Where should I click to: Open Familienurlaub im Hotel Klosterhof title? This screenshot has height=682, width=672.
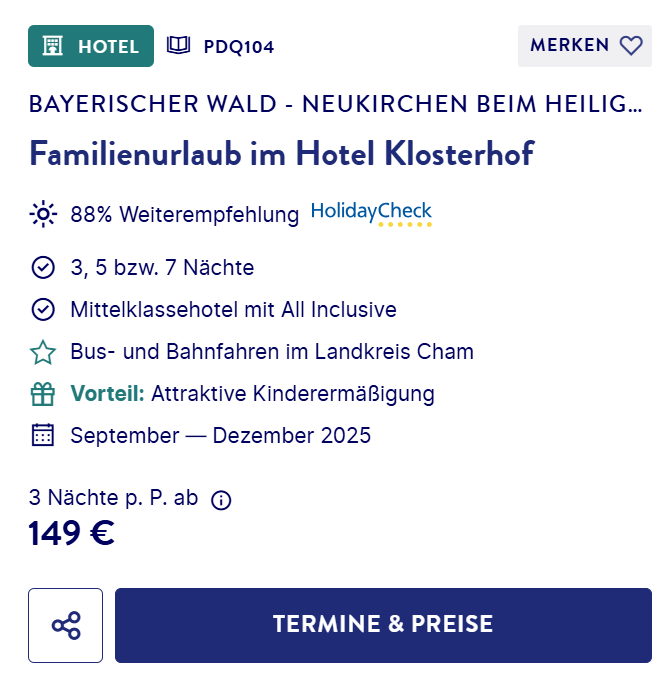pyautogui.click(x=281, y=154)
